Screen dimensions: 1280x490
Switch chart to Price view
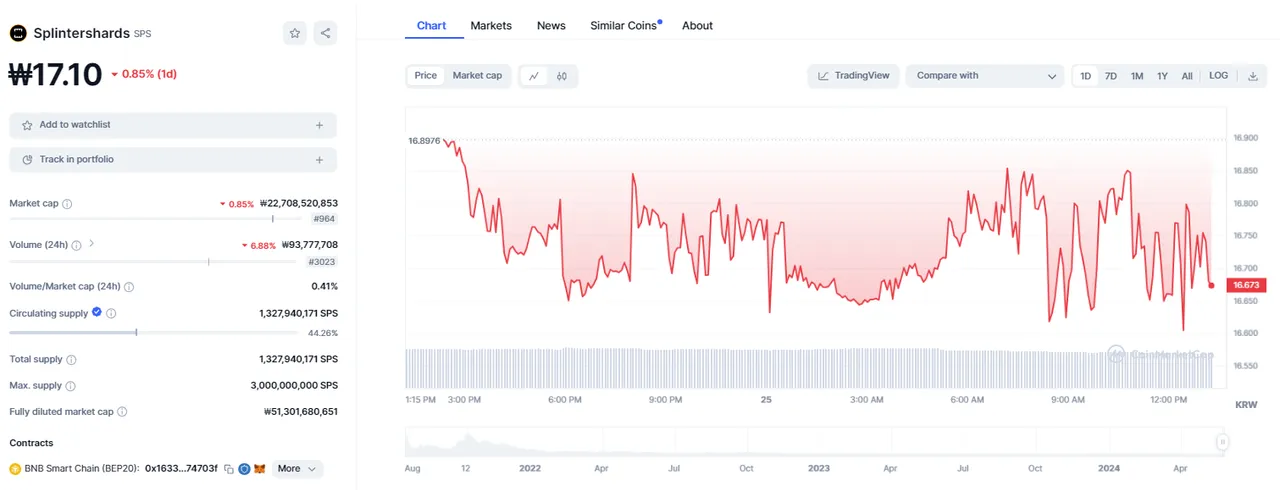click(x=426, y=76)
